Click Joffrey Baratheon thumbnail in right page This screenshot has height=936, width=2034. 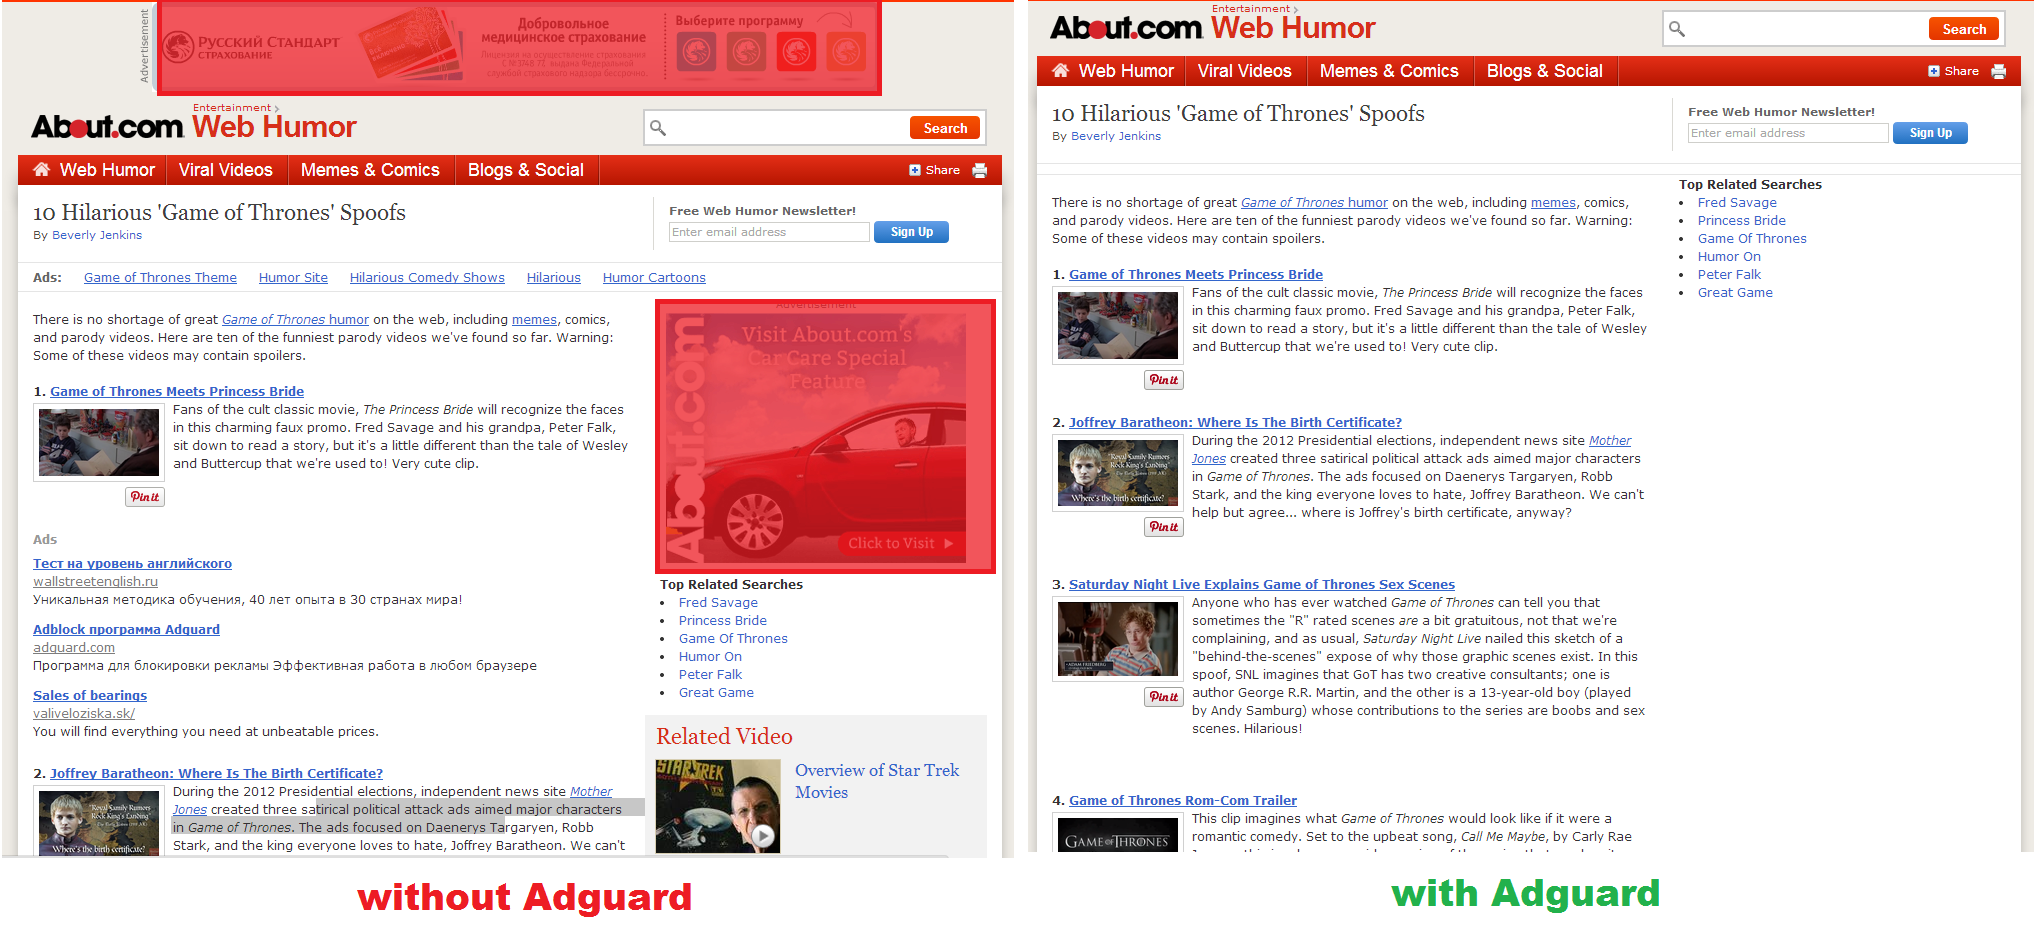pyautogui.click(x=1117, y=473)
